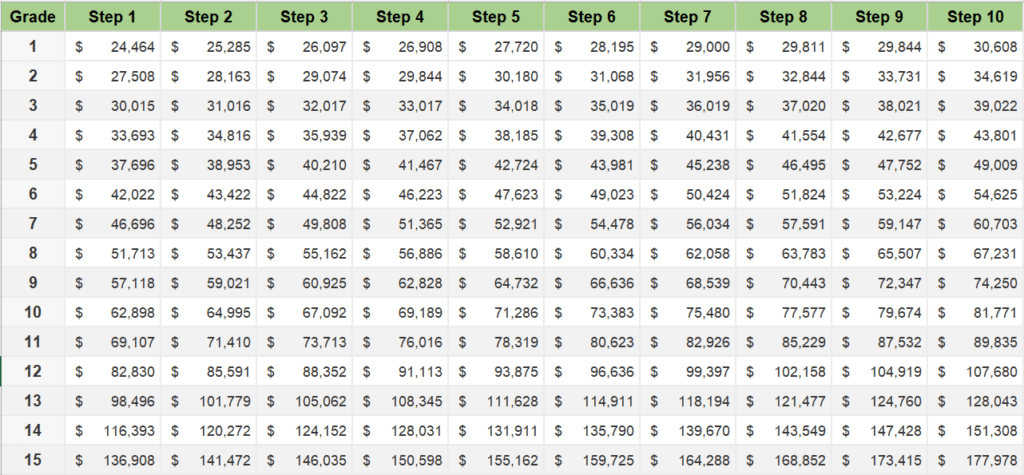Image resolution: width=1024 pixels, height=475 pixels.
Task: Click the Step 1 column header
Action: 113,17
